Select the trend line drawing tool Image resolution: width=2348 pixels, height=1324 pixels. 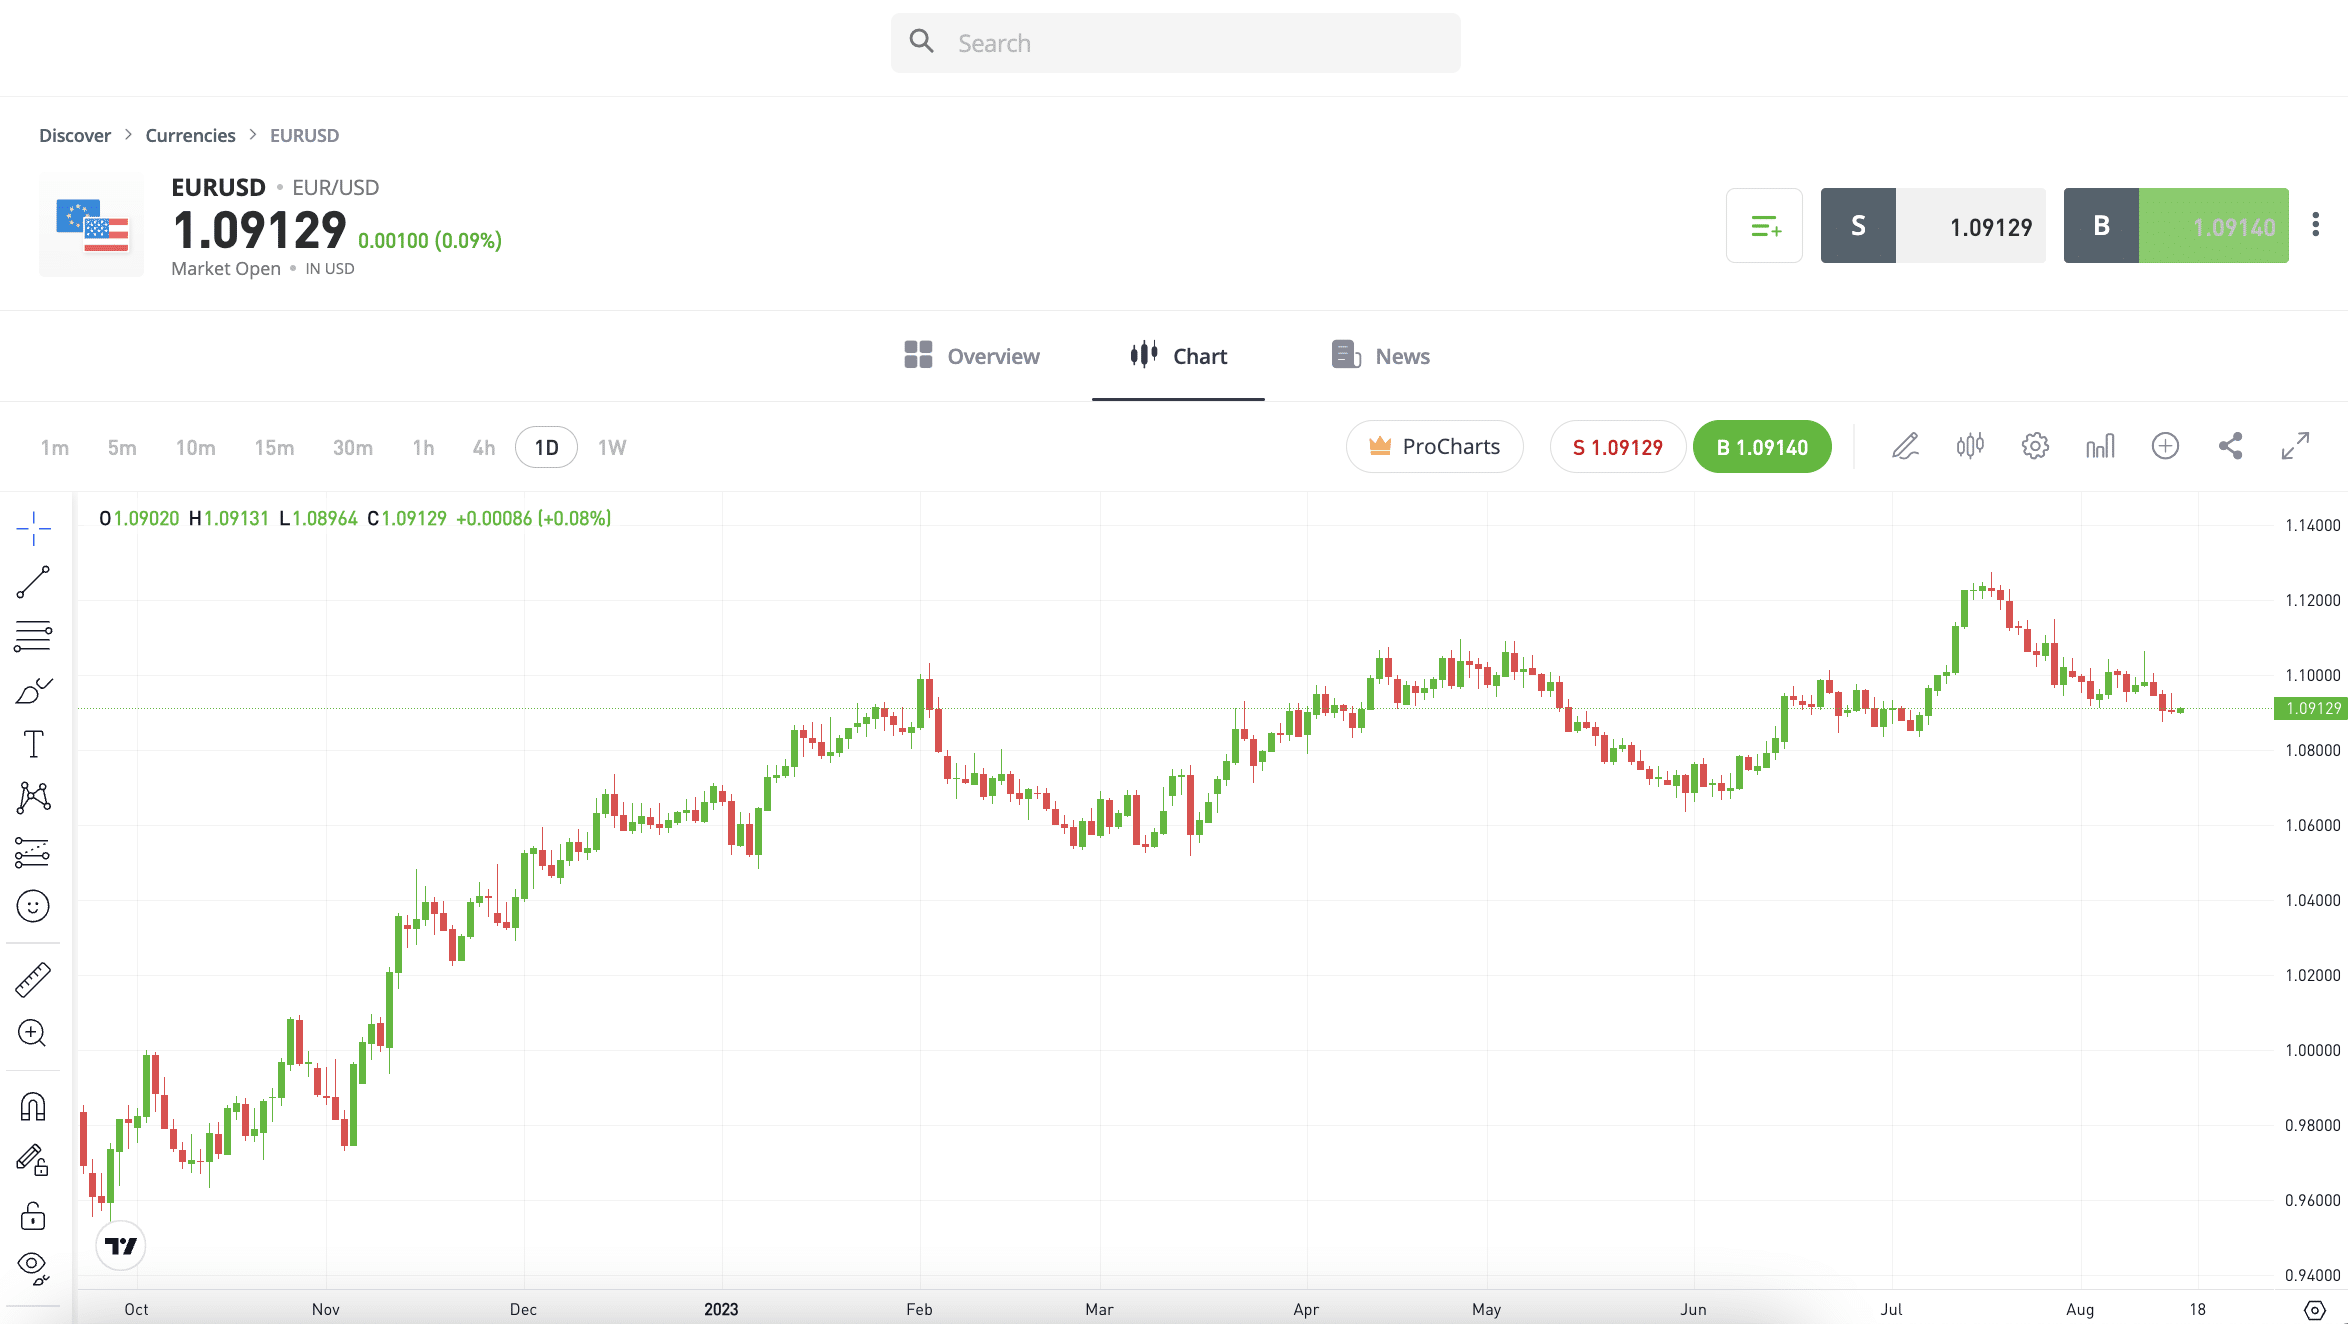[33, 582]
